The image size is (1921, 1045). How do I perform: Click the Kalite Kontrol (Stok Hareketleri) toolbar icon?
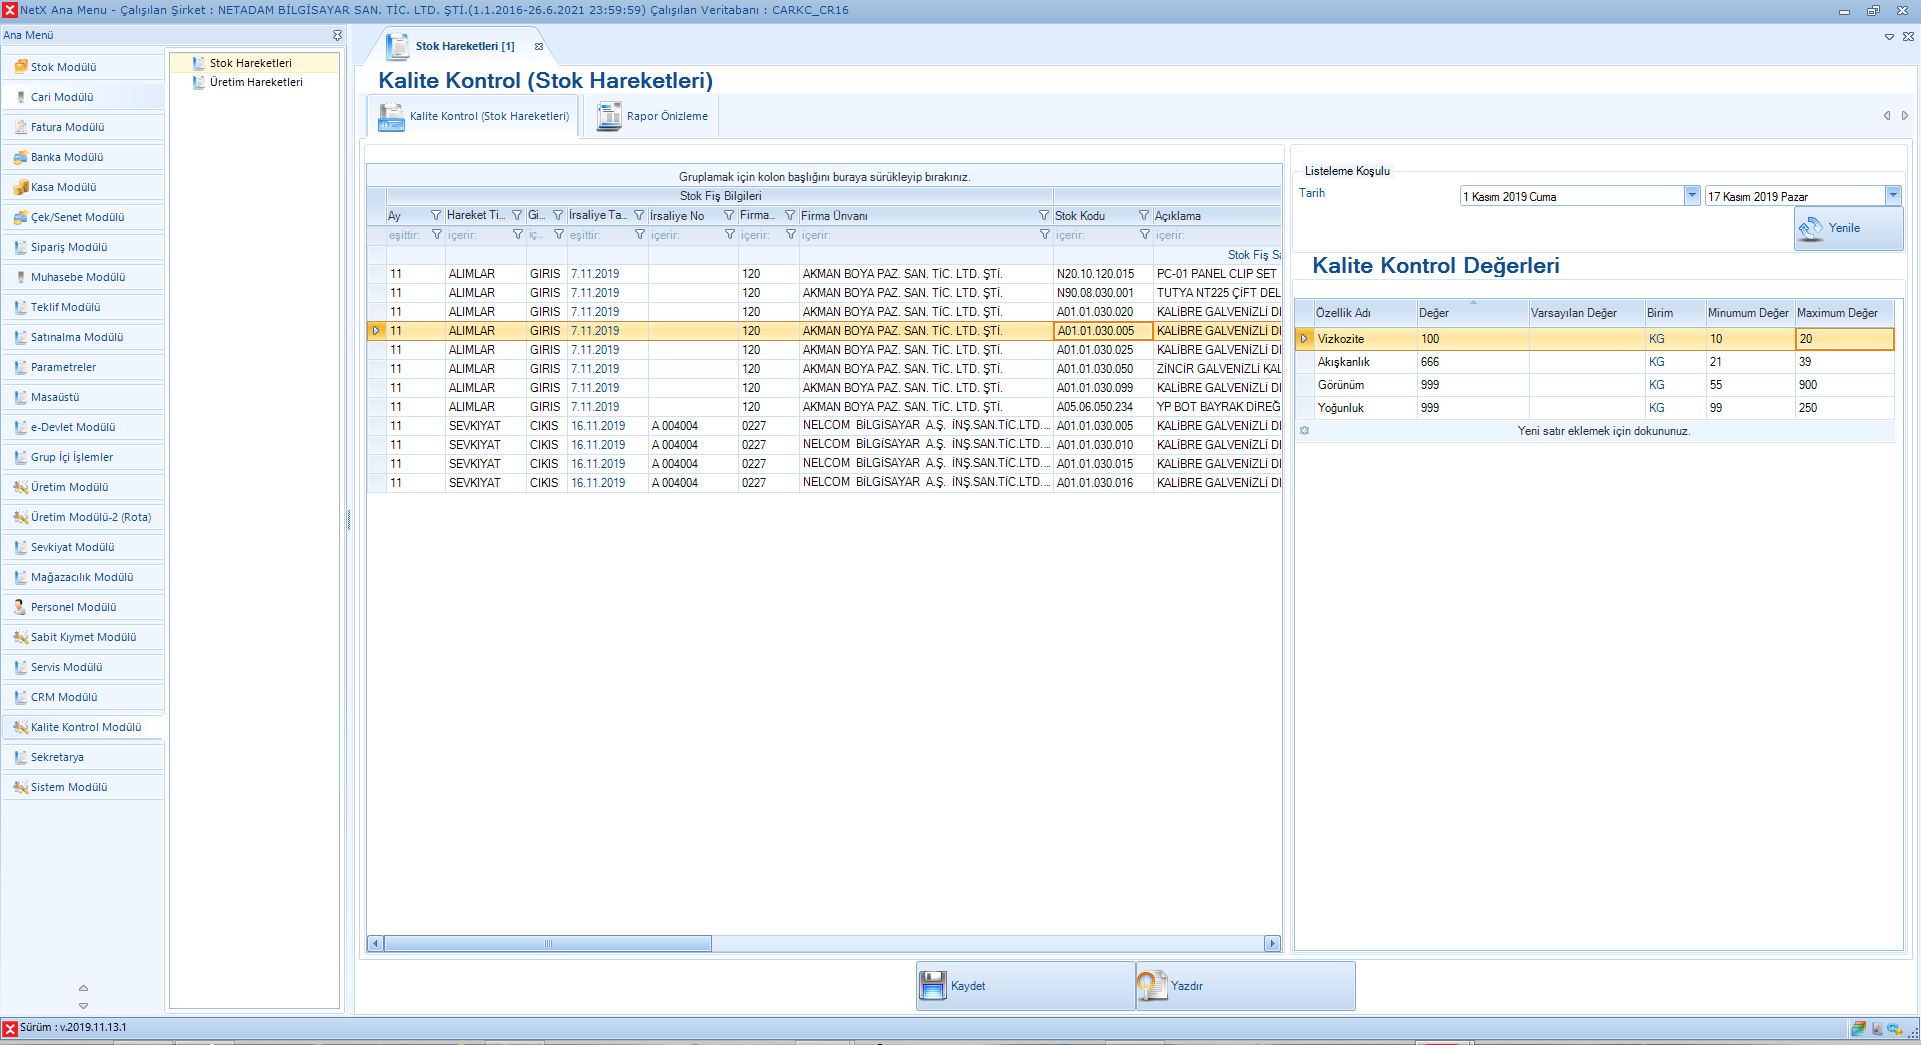pyautogui.click(x=391, y=117)
